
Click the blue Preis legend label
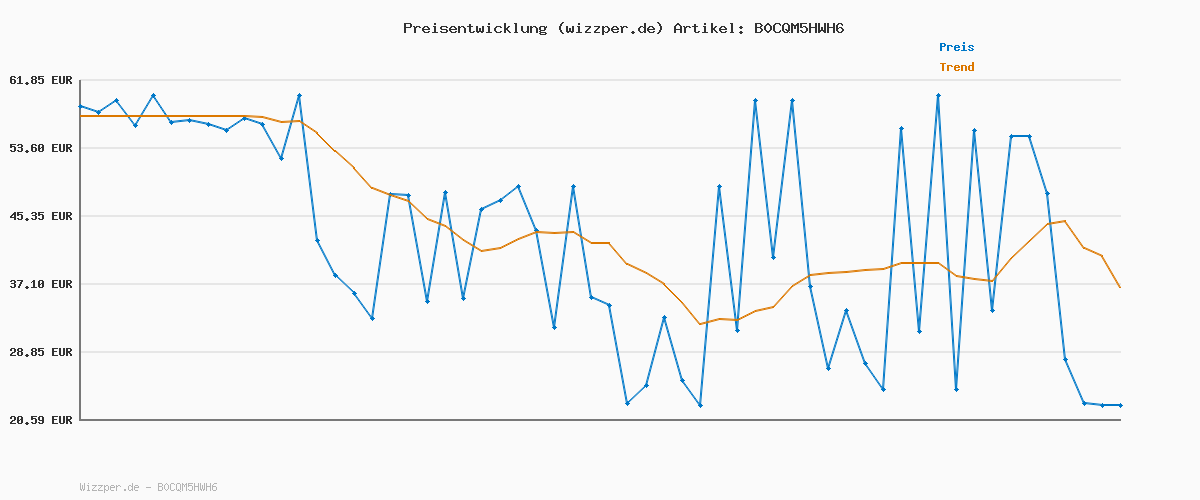(x=956, y=47)
